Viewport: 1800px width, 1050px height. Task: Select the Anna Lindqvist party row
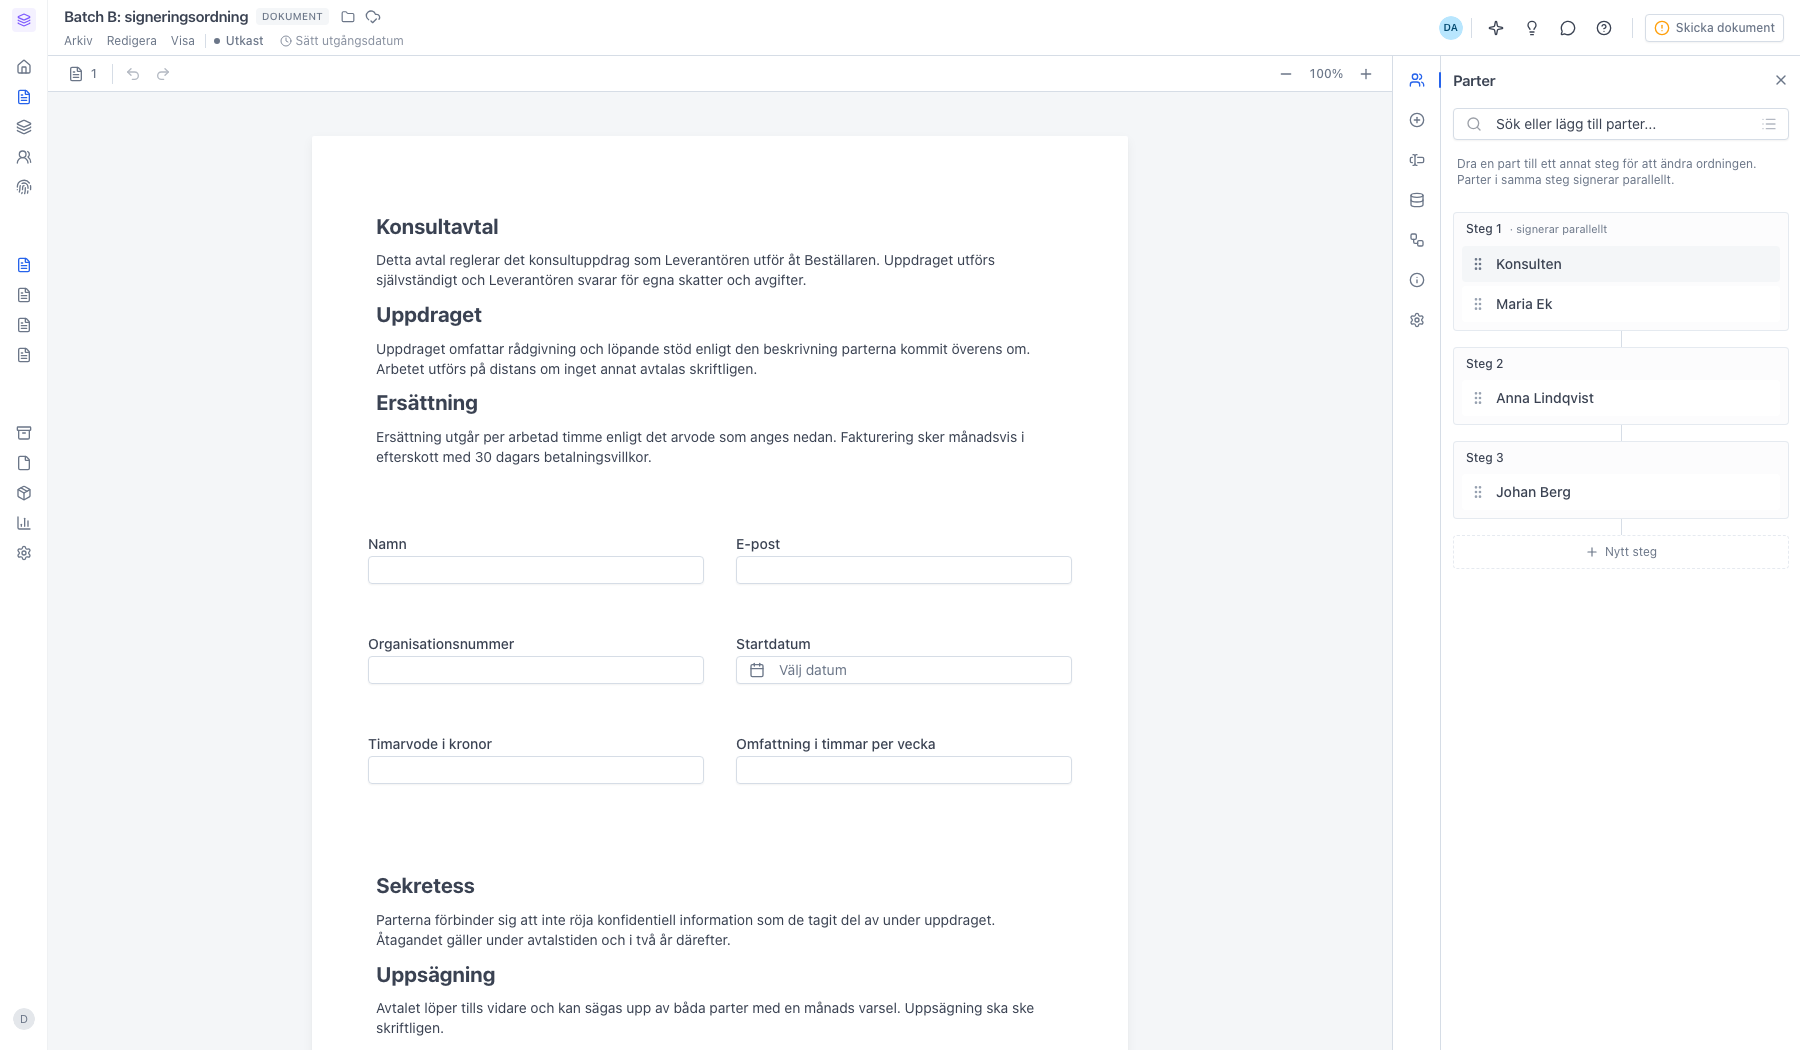1621,398
